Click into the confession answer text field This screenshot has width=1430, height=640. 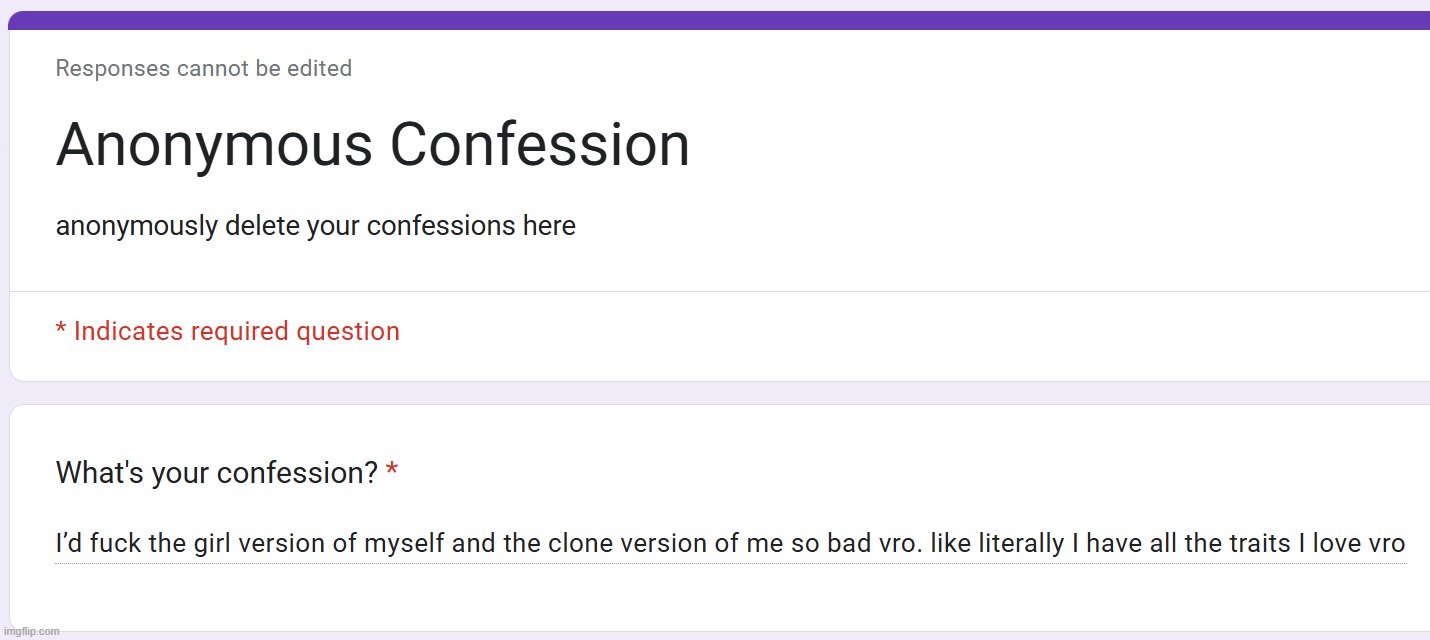[x=730, y=544]
